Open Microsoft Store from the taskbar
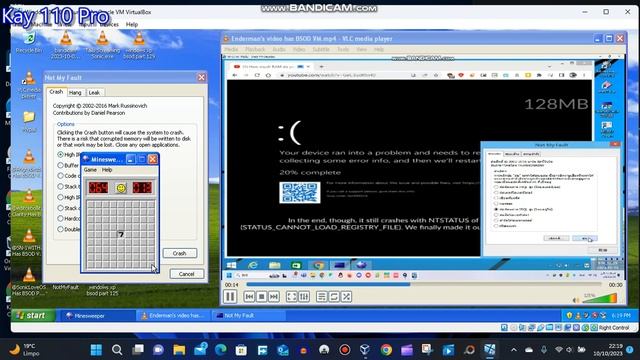Image resolution: width=640 pixels, height=360 pixels. pyautogui.click(x=241, y=350)
